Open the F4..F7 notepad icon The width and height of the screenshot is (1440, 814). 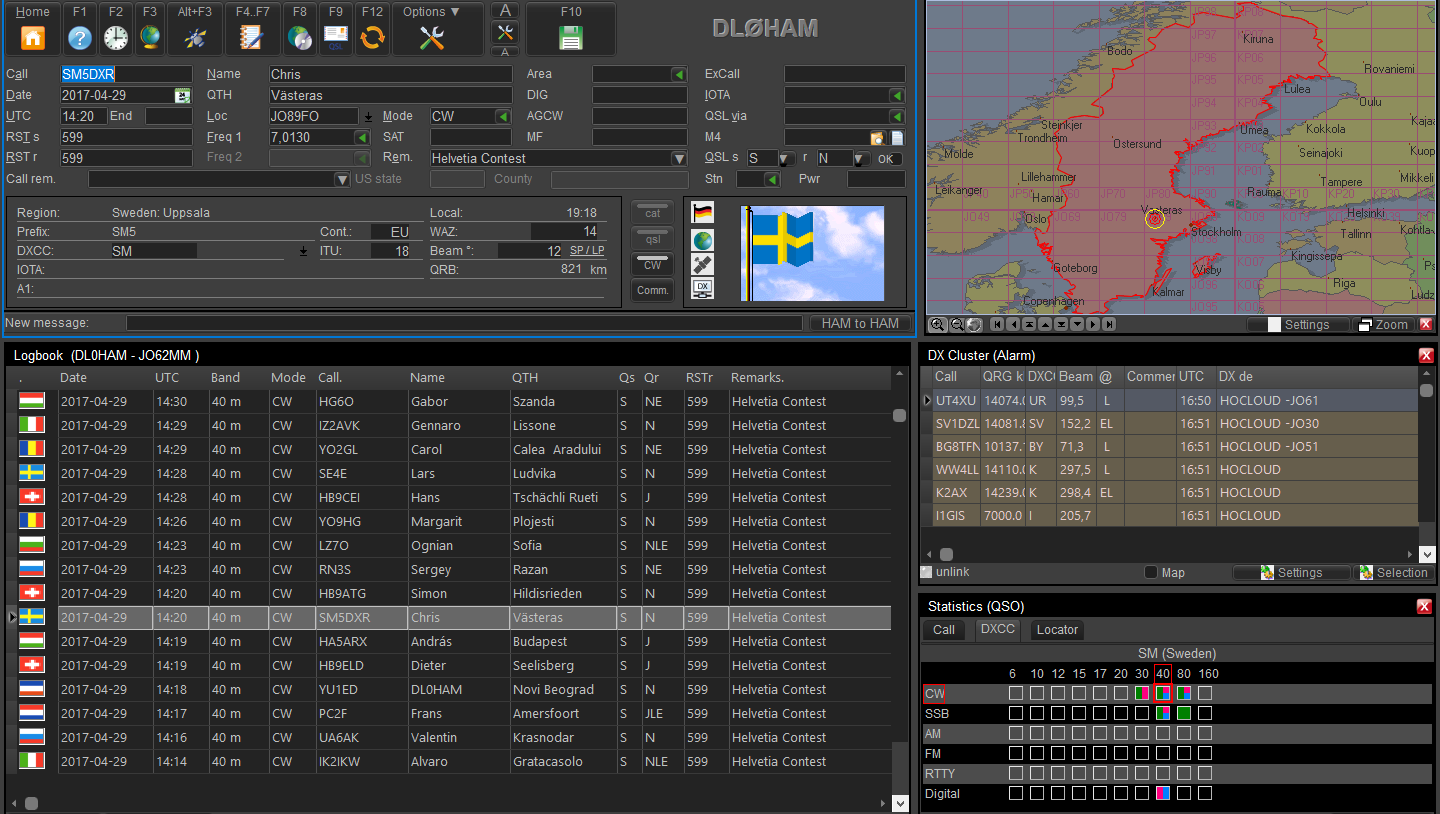pos(252,28)
